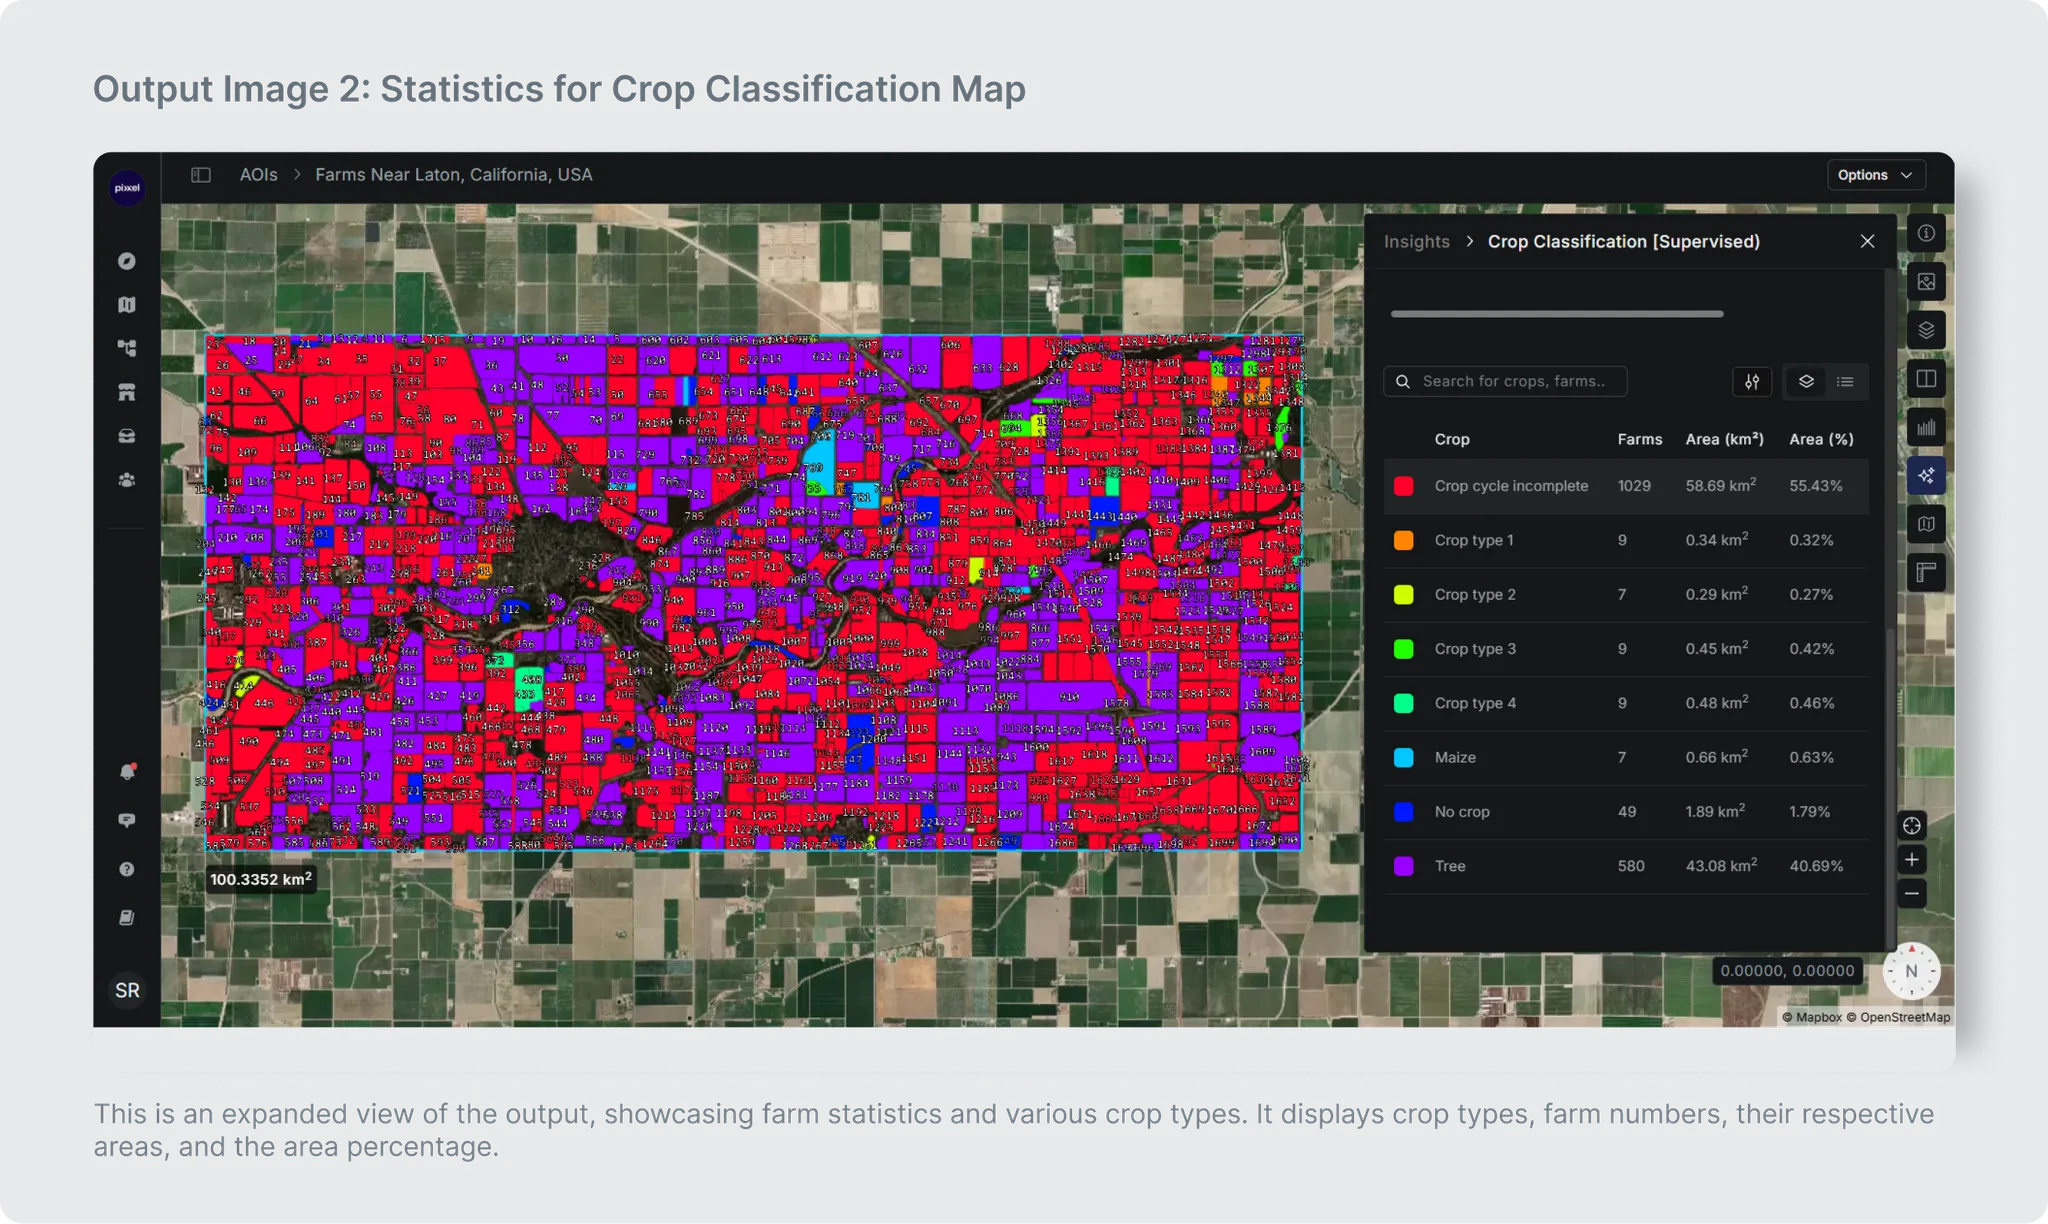The height and width of the screenshot is (1224, 2048).
Task: Switch to layer view in insights panel
Action: point(1806,381)
